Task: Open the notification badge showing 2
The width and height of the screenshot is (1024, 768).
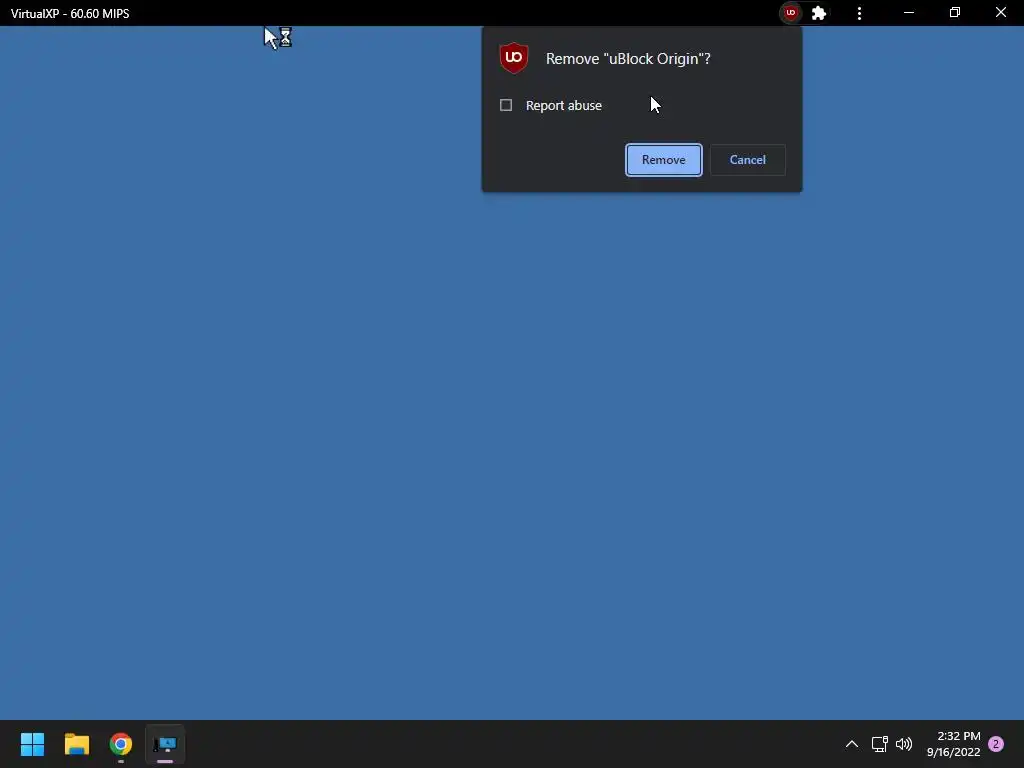Action: [x=996, y=744]
